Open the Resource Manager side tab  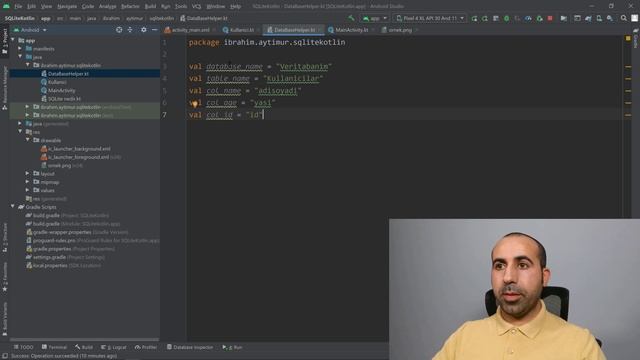pyautogui.click(x=4, y=88)
